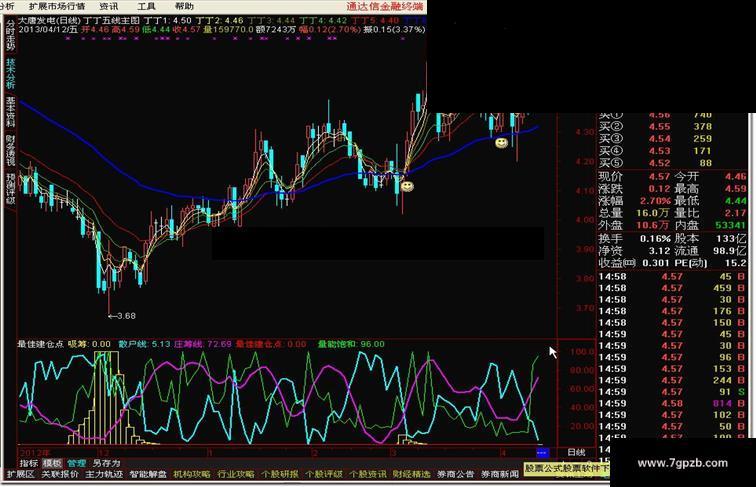
Task: Click the 大唐发电(日线) chart title
Action: (49, 20)
